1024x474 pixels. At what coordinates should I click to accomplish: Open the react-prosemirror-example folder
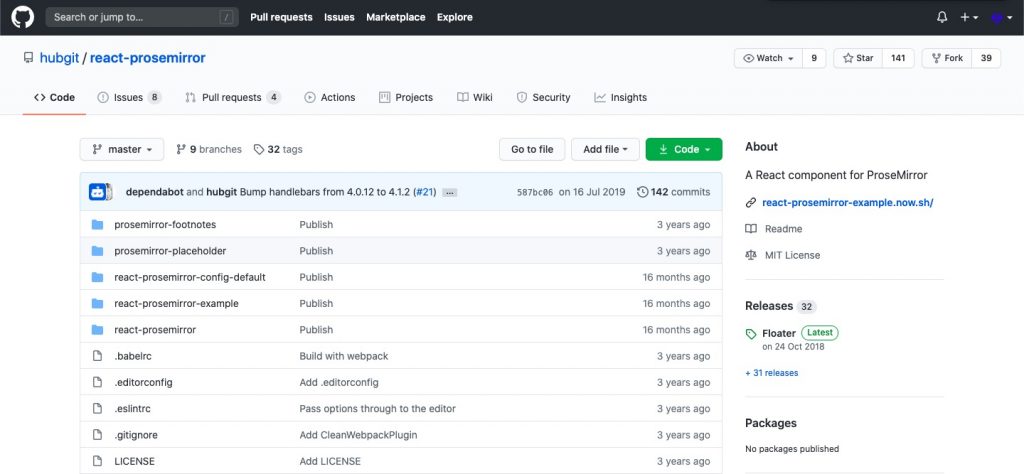click(176, 304)
